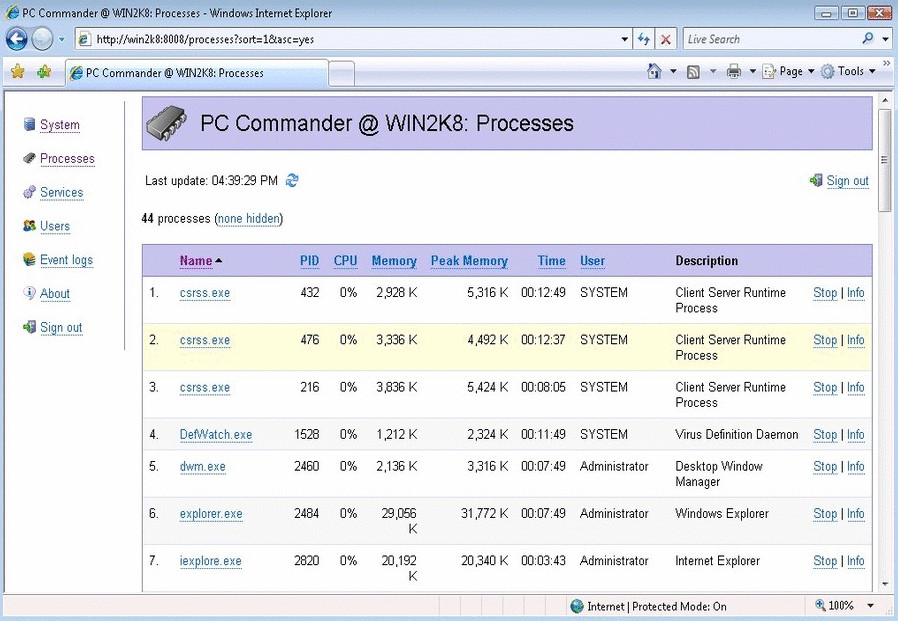Click the vertical scrollbar thumb

884,160
